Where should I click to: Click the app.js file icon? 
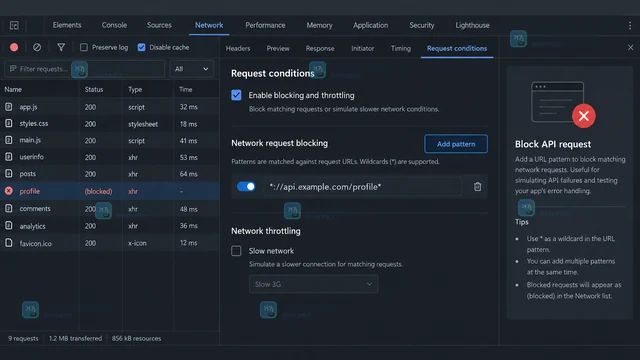click(9, 107)
